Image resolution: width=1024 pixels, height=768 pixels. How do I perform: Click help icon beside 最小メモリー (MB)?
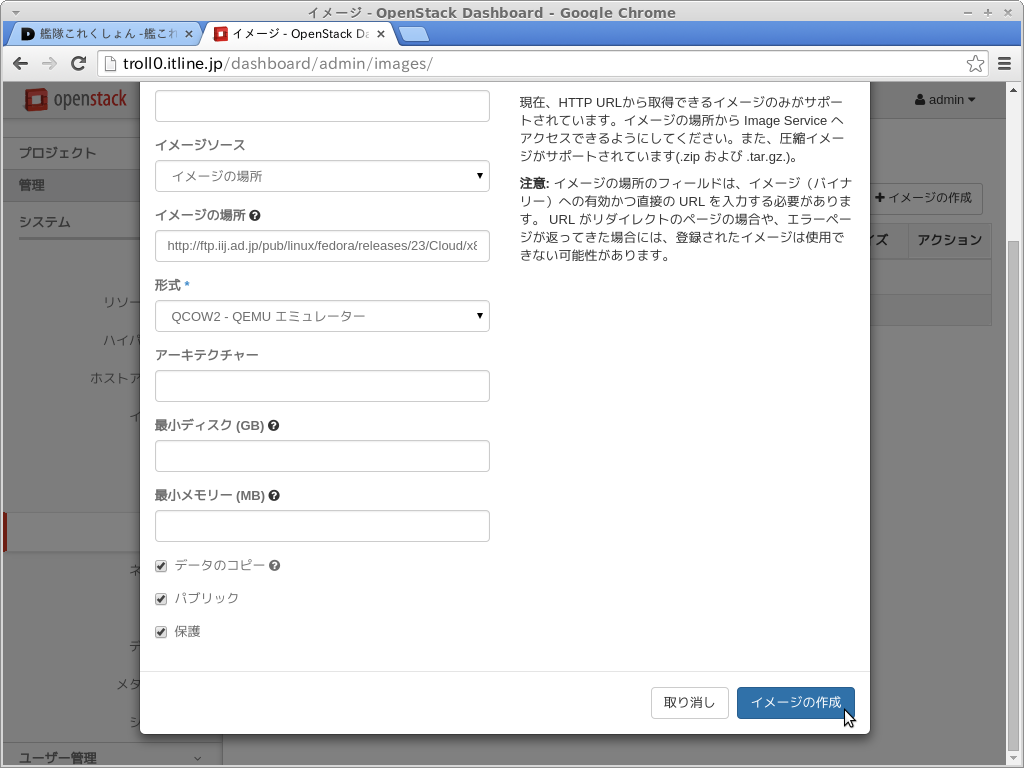[x=274, y=495]
